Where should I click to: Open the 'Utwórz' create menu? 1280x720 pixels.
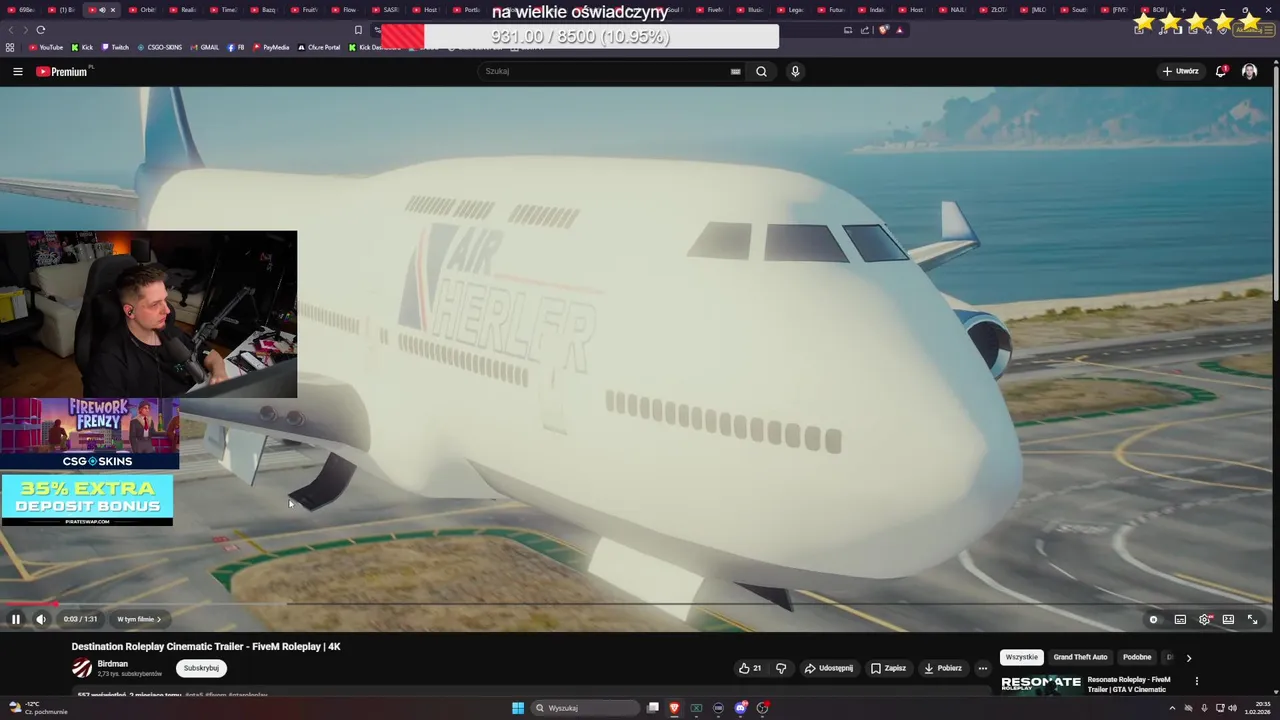[x=1180, y=71]
